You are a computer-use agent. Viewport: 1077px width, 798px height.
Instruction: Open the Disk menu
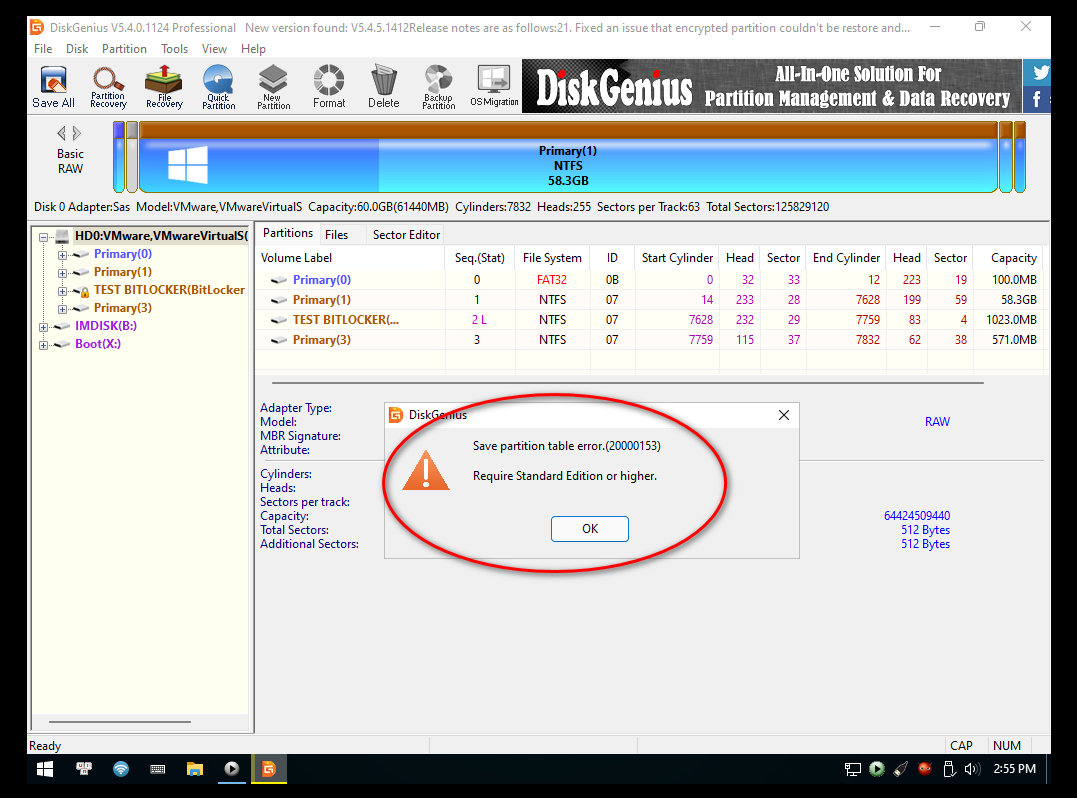(77, 49)
